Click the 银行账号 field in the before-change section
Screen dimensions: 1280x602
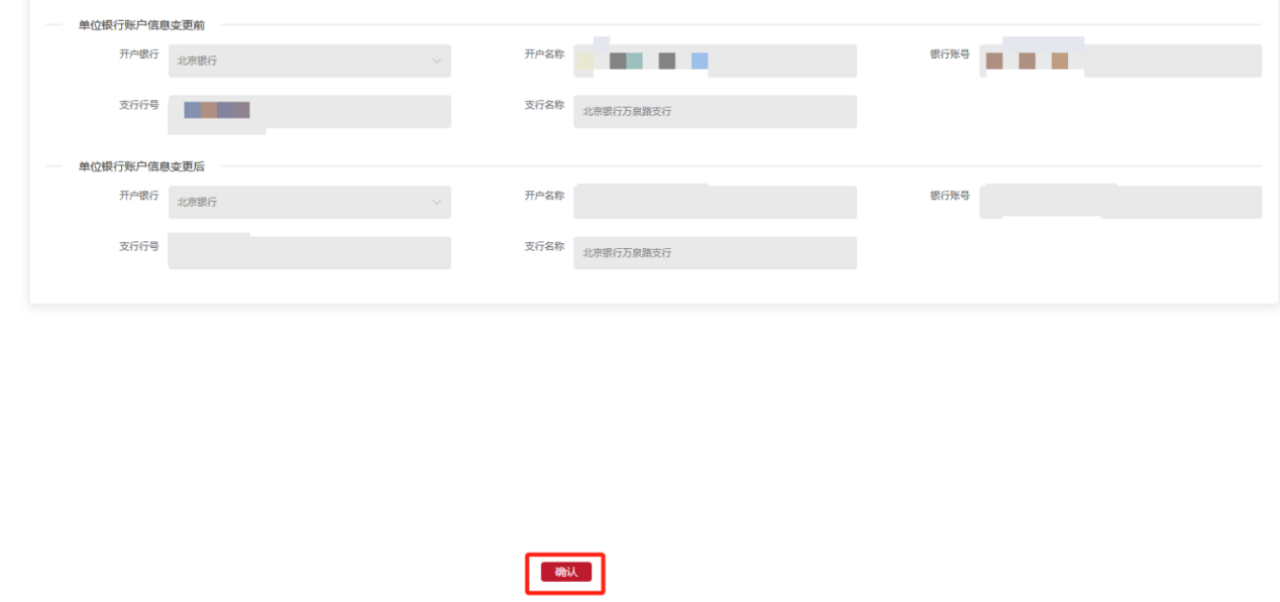tap(1120, 61)
